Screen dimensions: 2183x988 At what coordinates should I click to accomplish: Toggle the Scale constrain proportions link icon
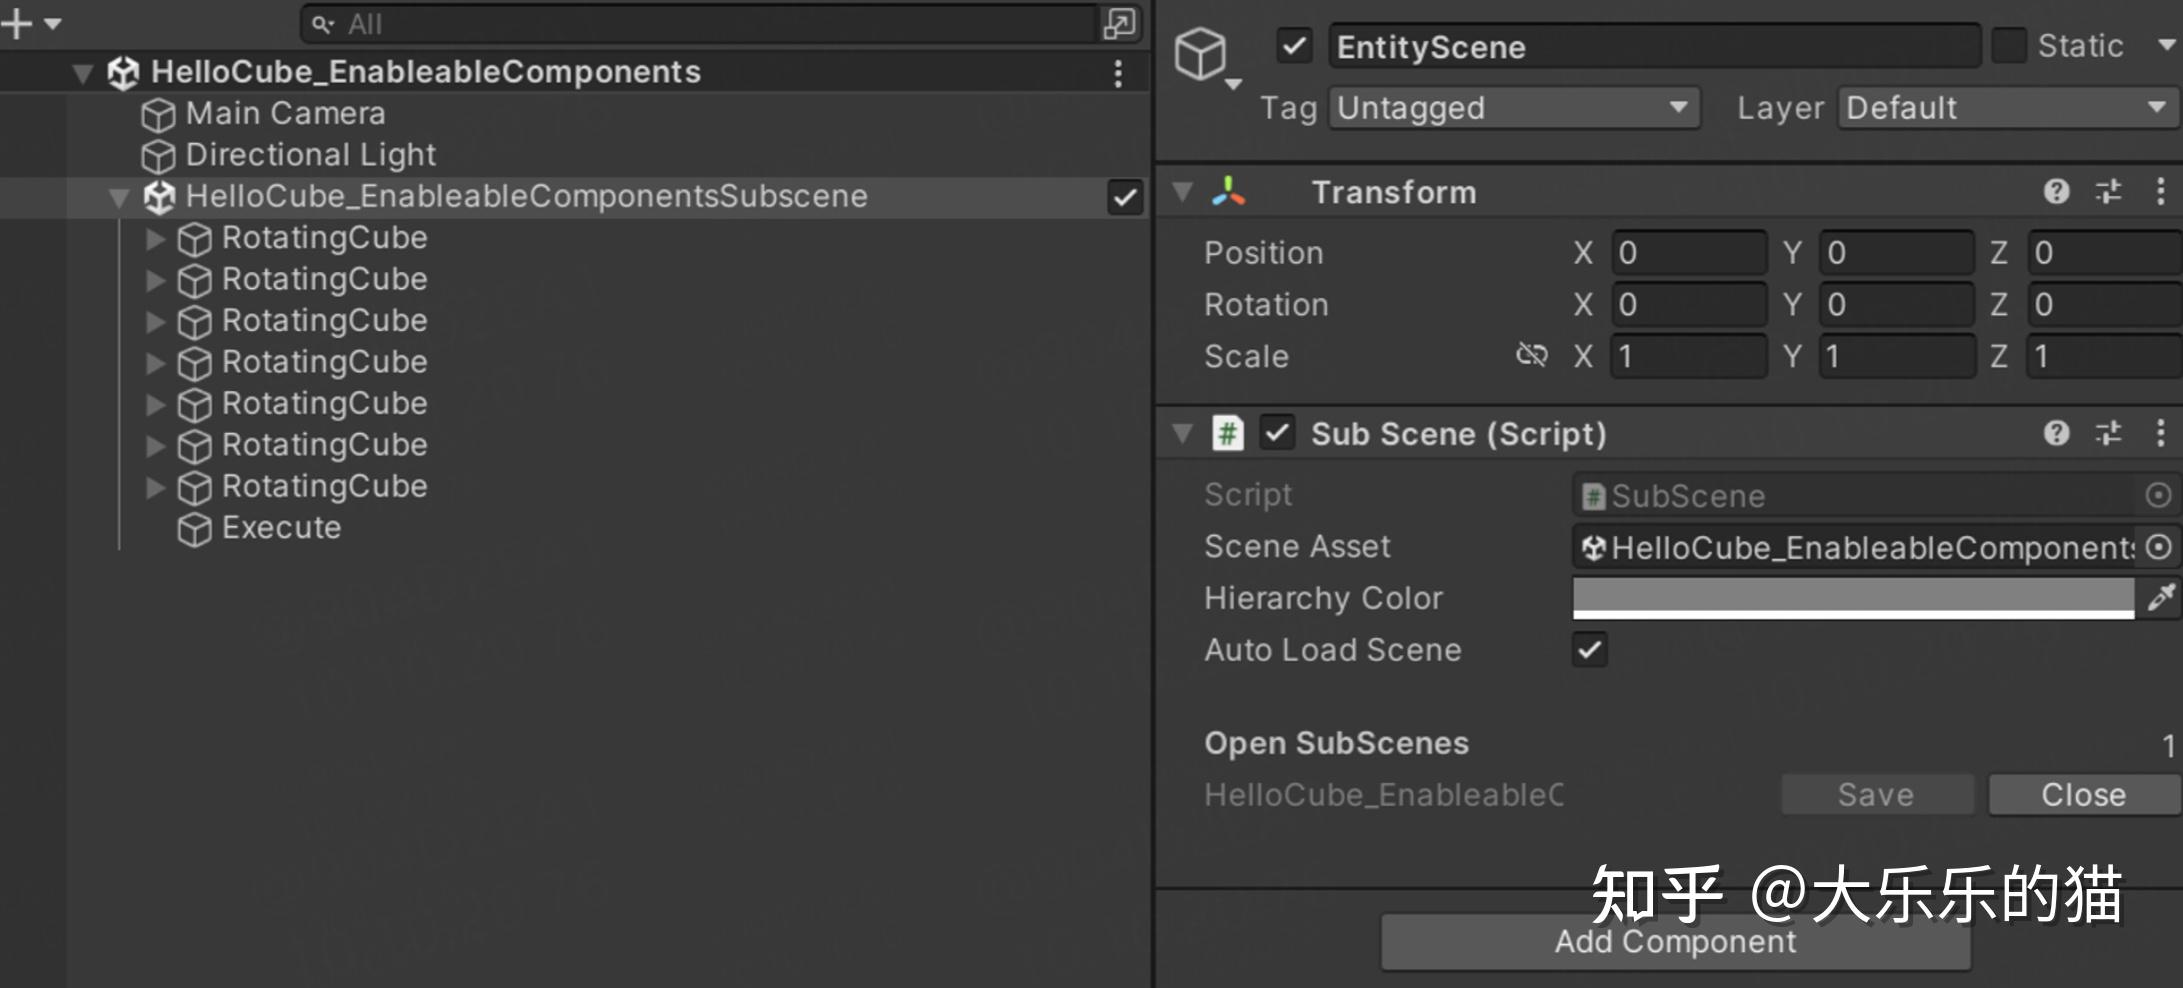[1531, 355]
